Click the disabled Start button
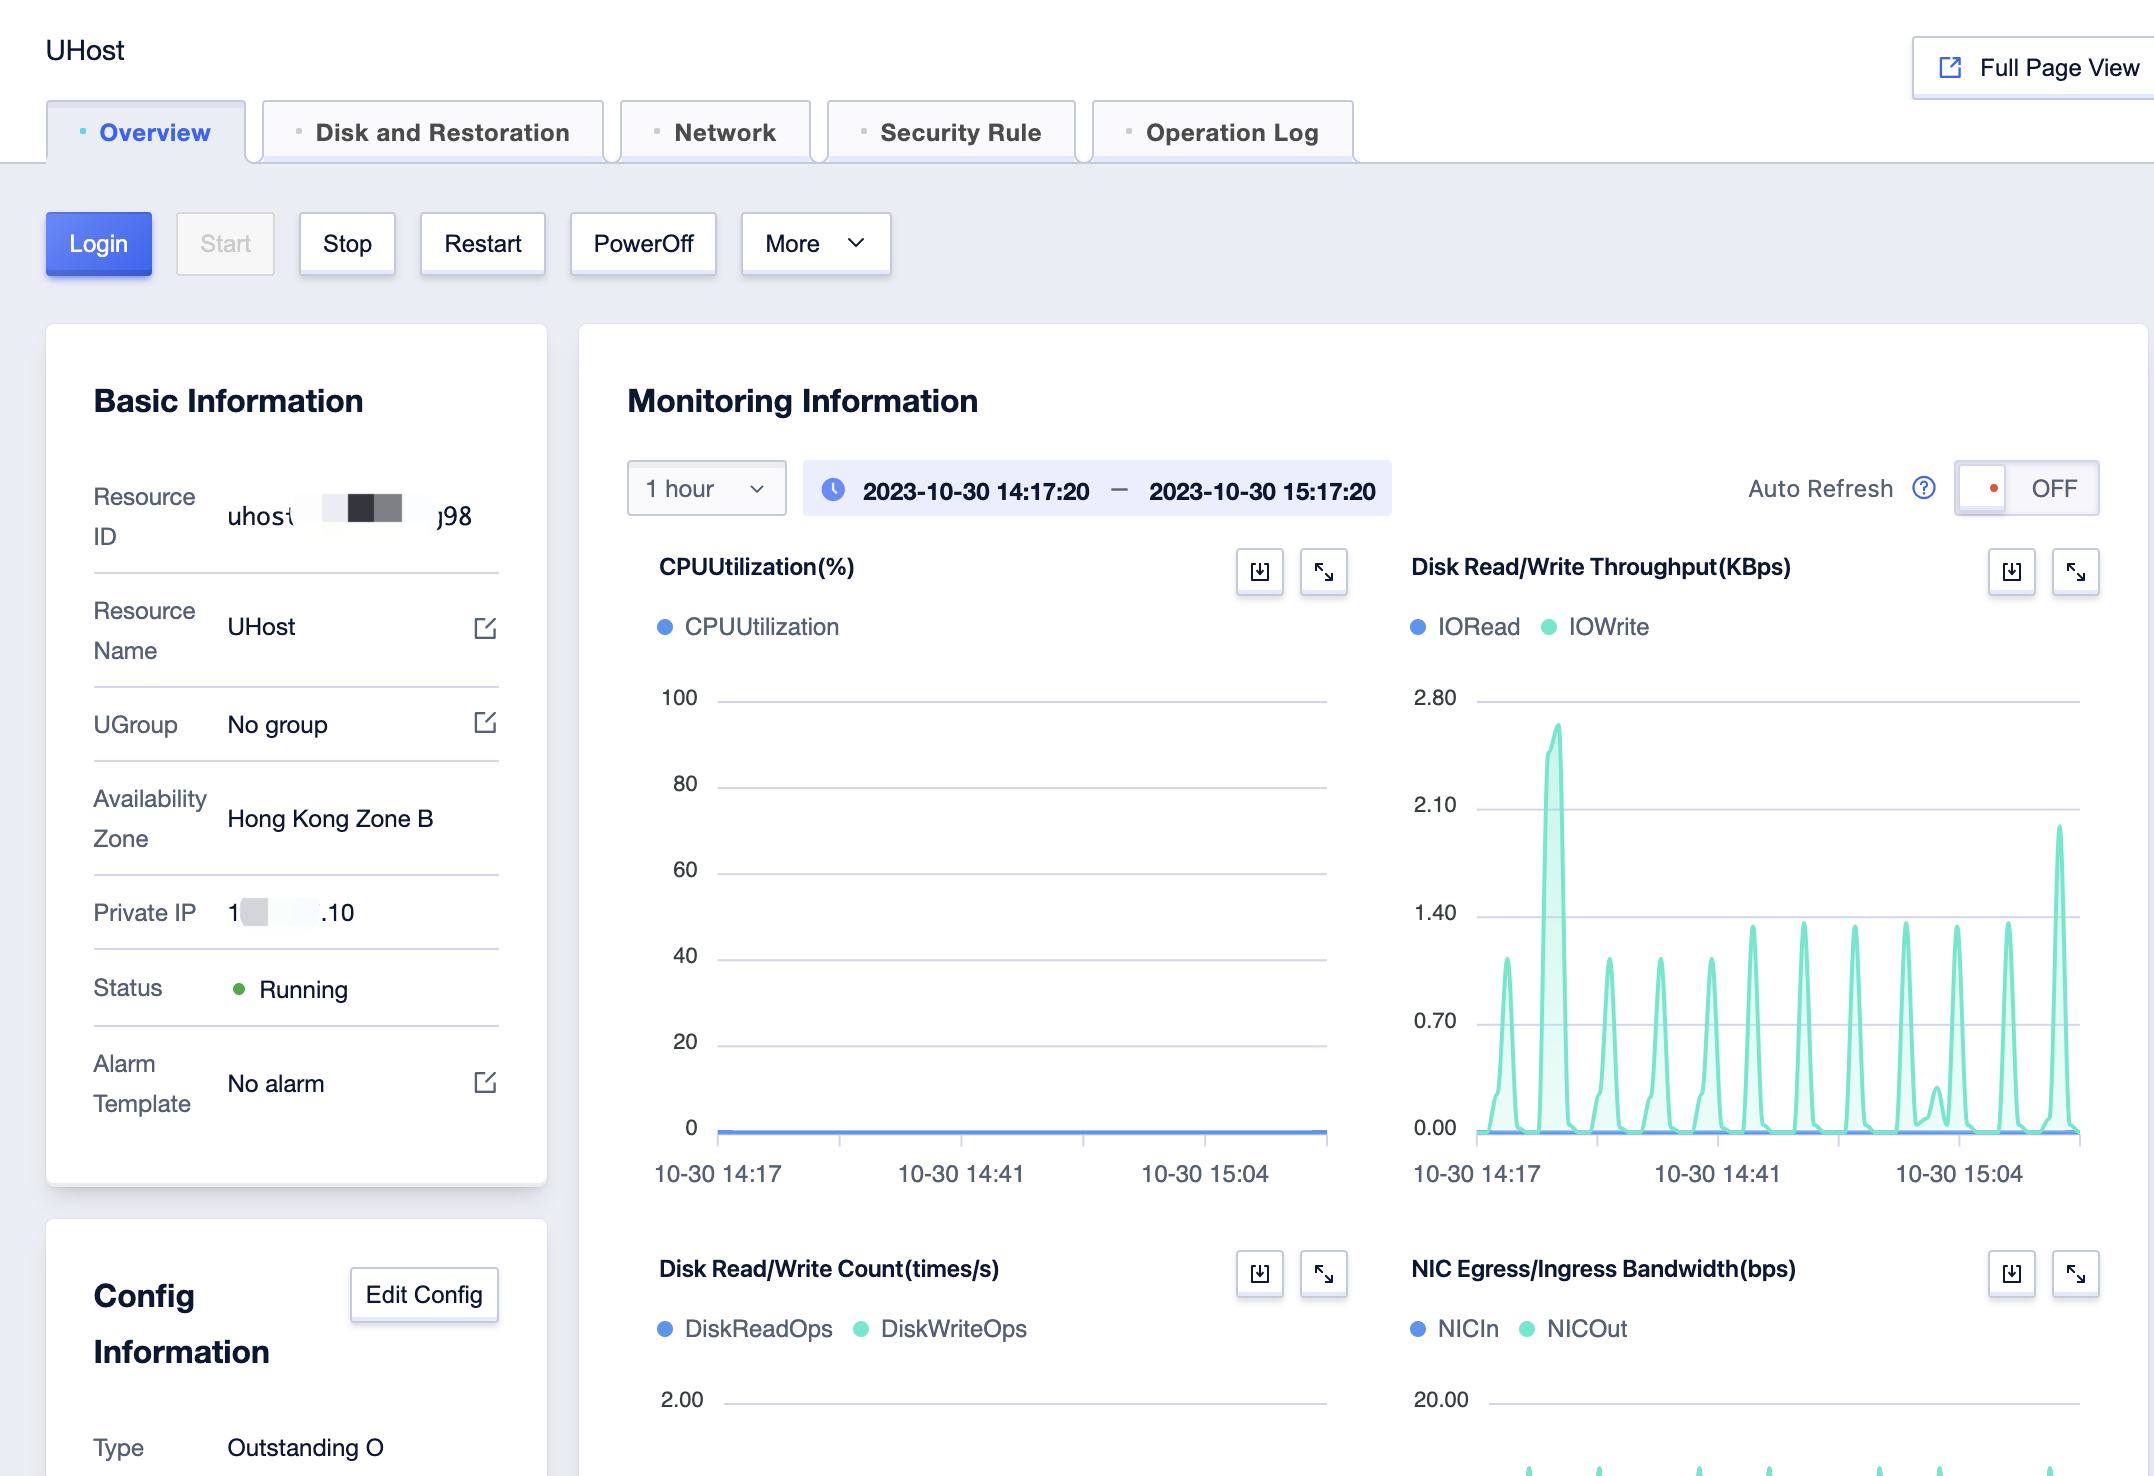Screen dimensions: 2154x1476 [225, 244]
